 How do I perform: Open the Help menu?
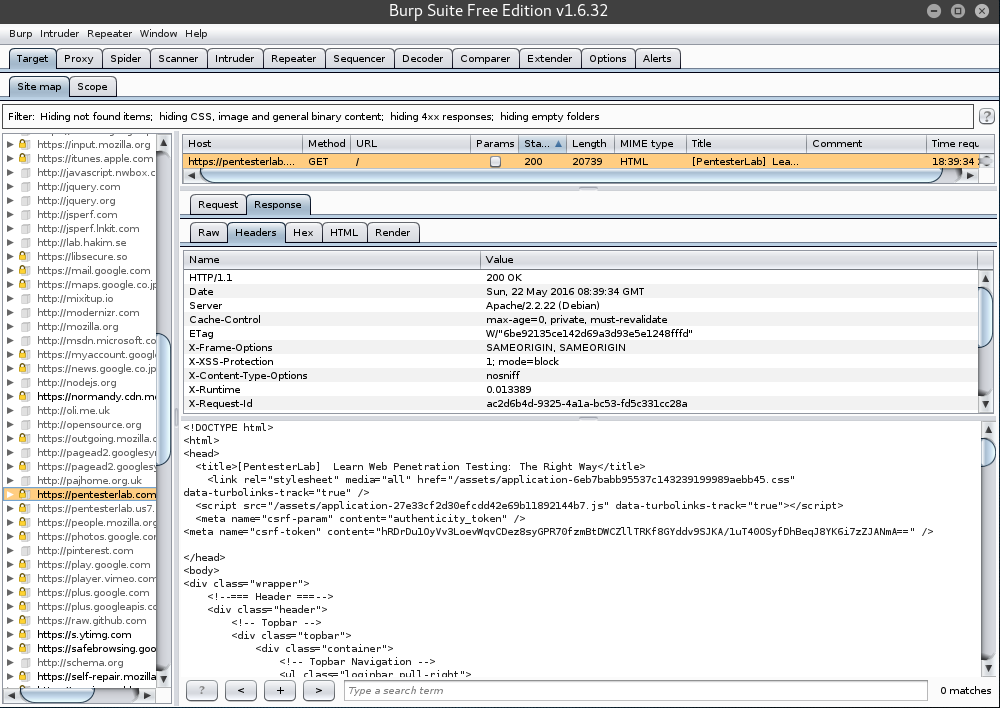coord(196,34)
